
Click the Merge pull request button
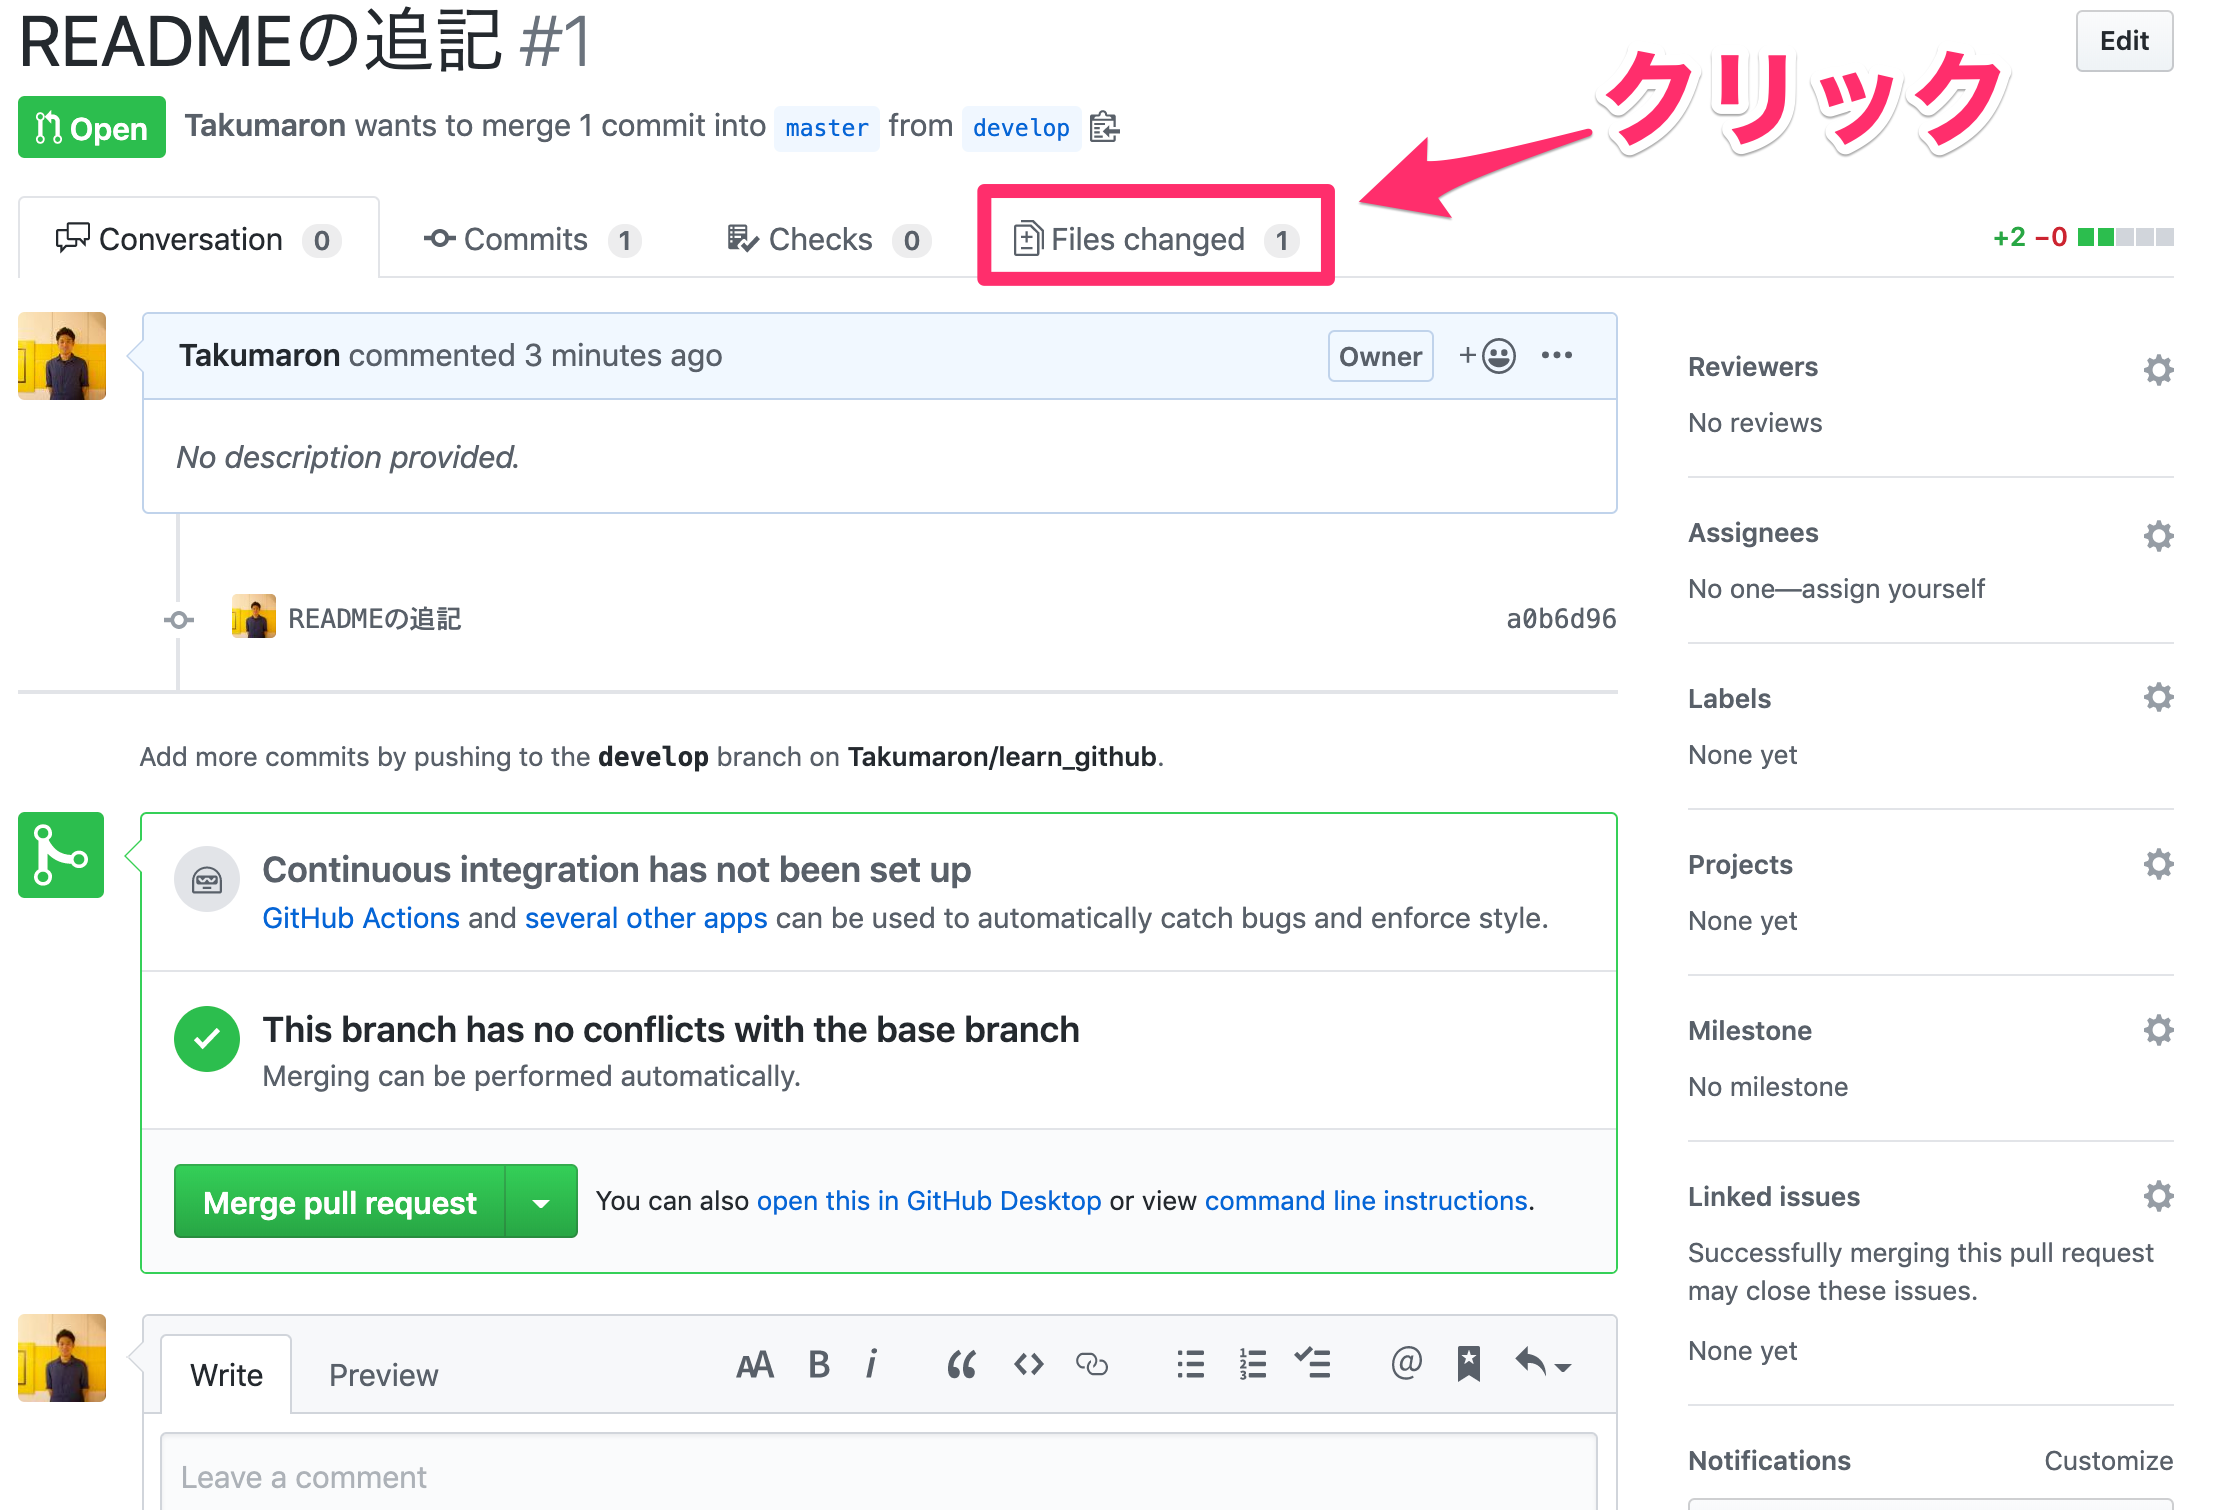(340, 1201)
